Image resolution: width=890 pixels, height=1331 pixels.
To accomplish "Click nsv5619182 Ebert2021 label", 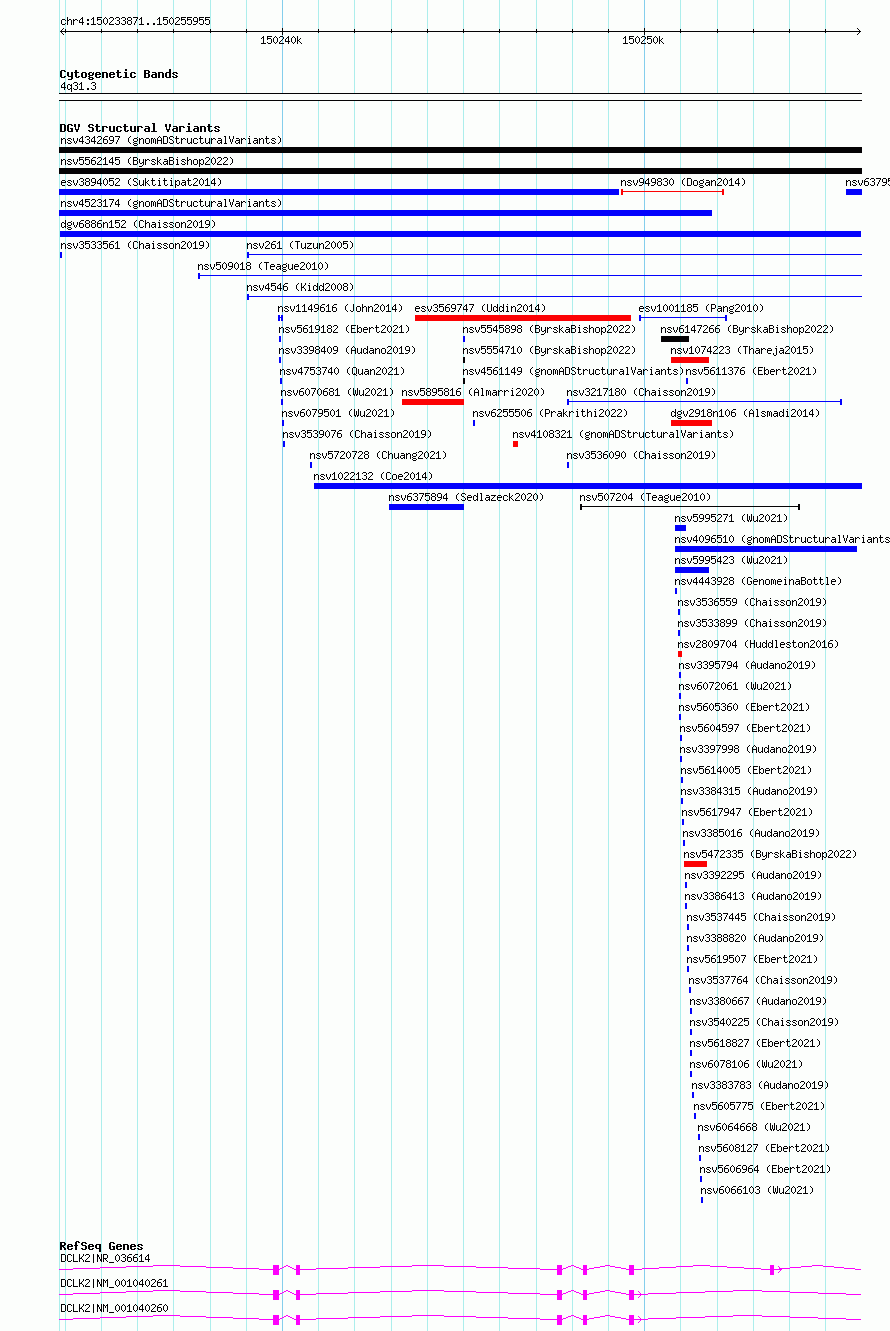I will (x=344, y=329).
